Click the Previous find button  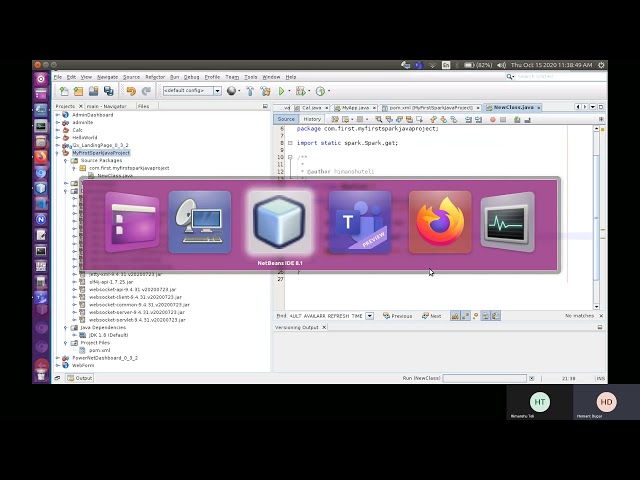397,316
